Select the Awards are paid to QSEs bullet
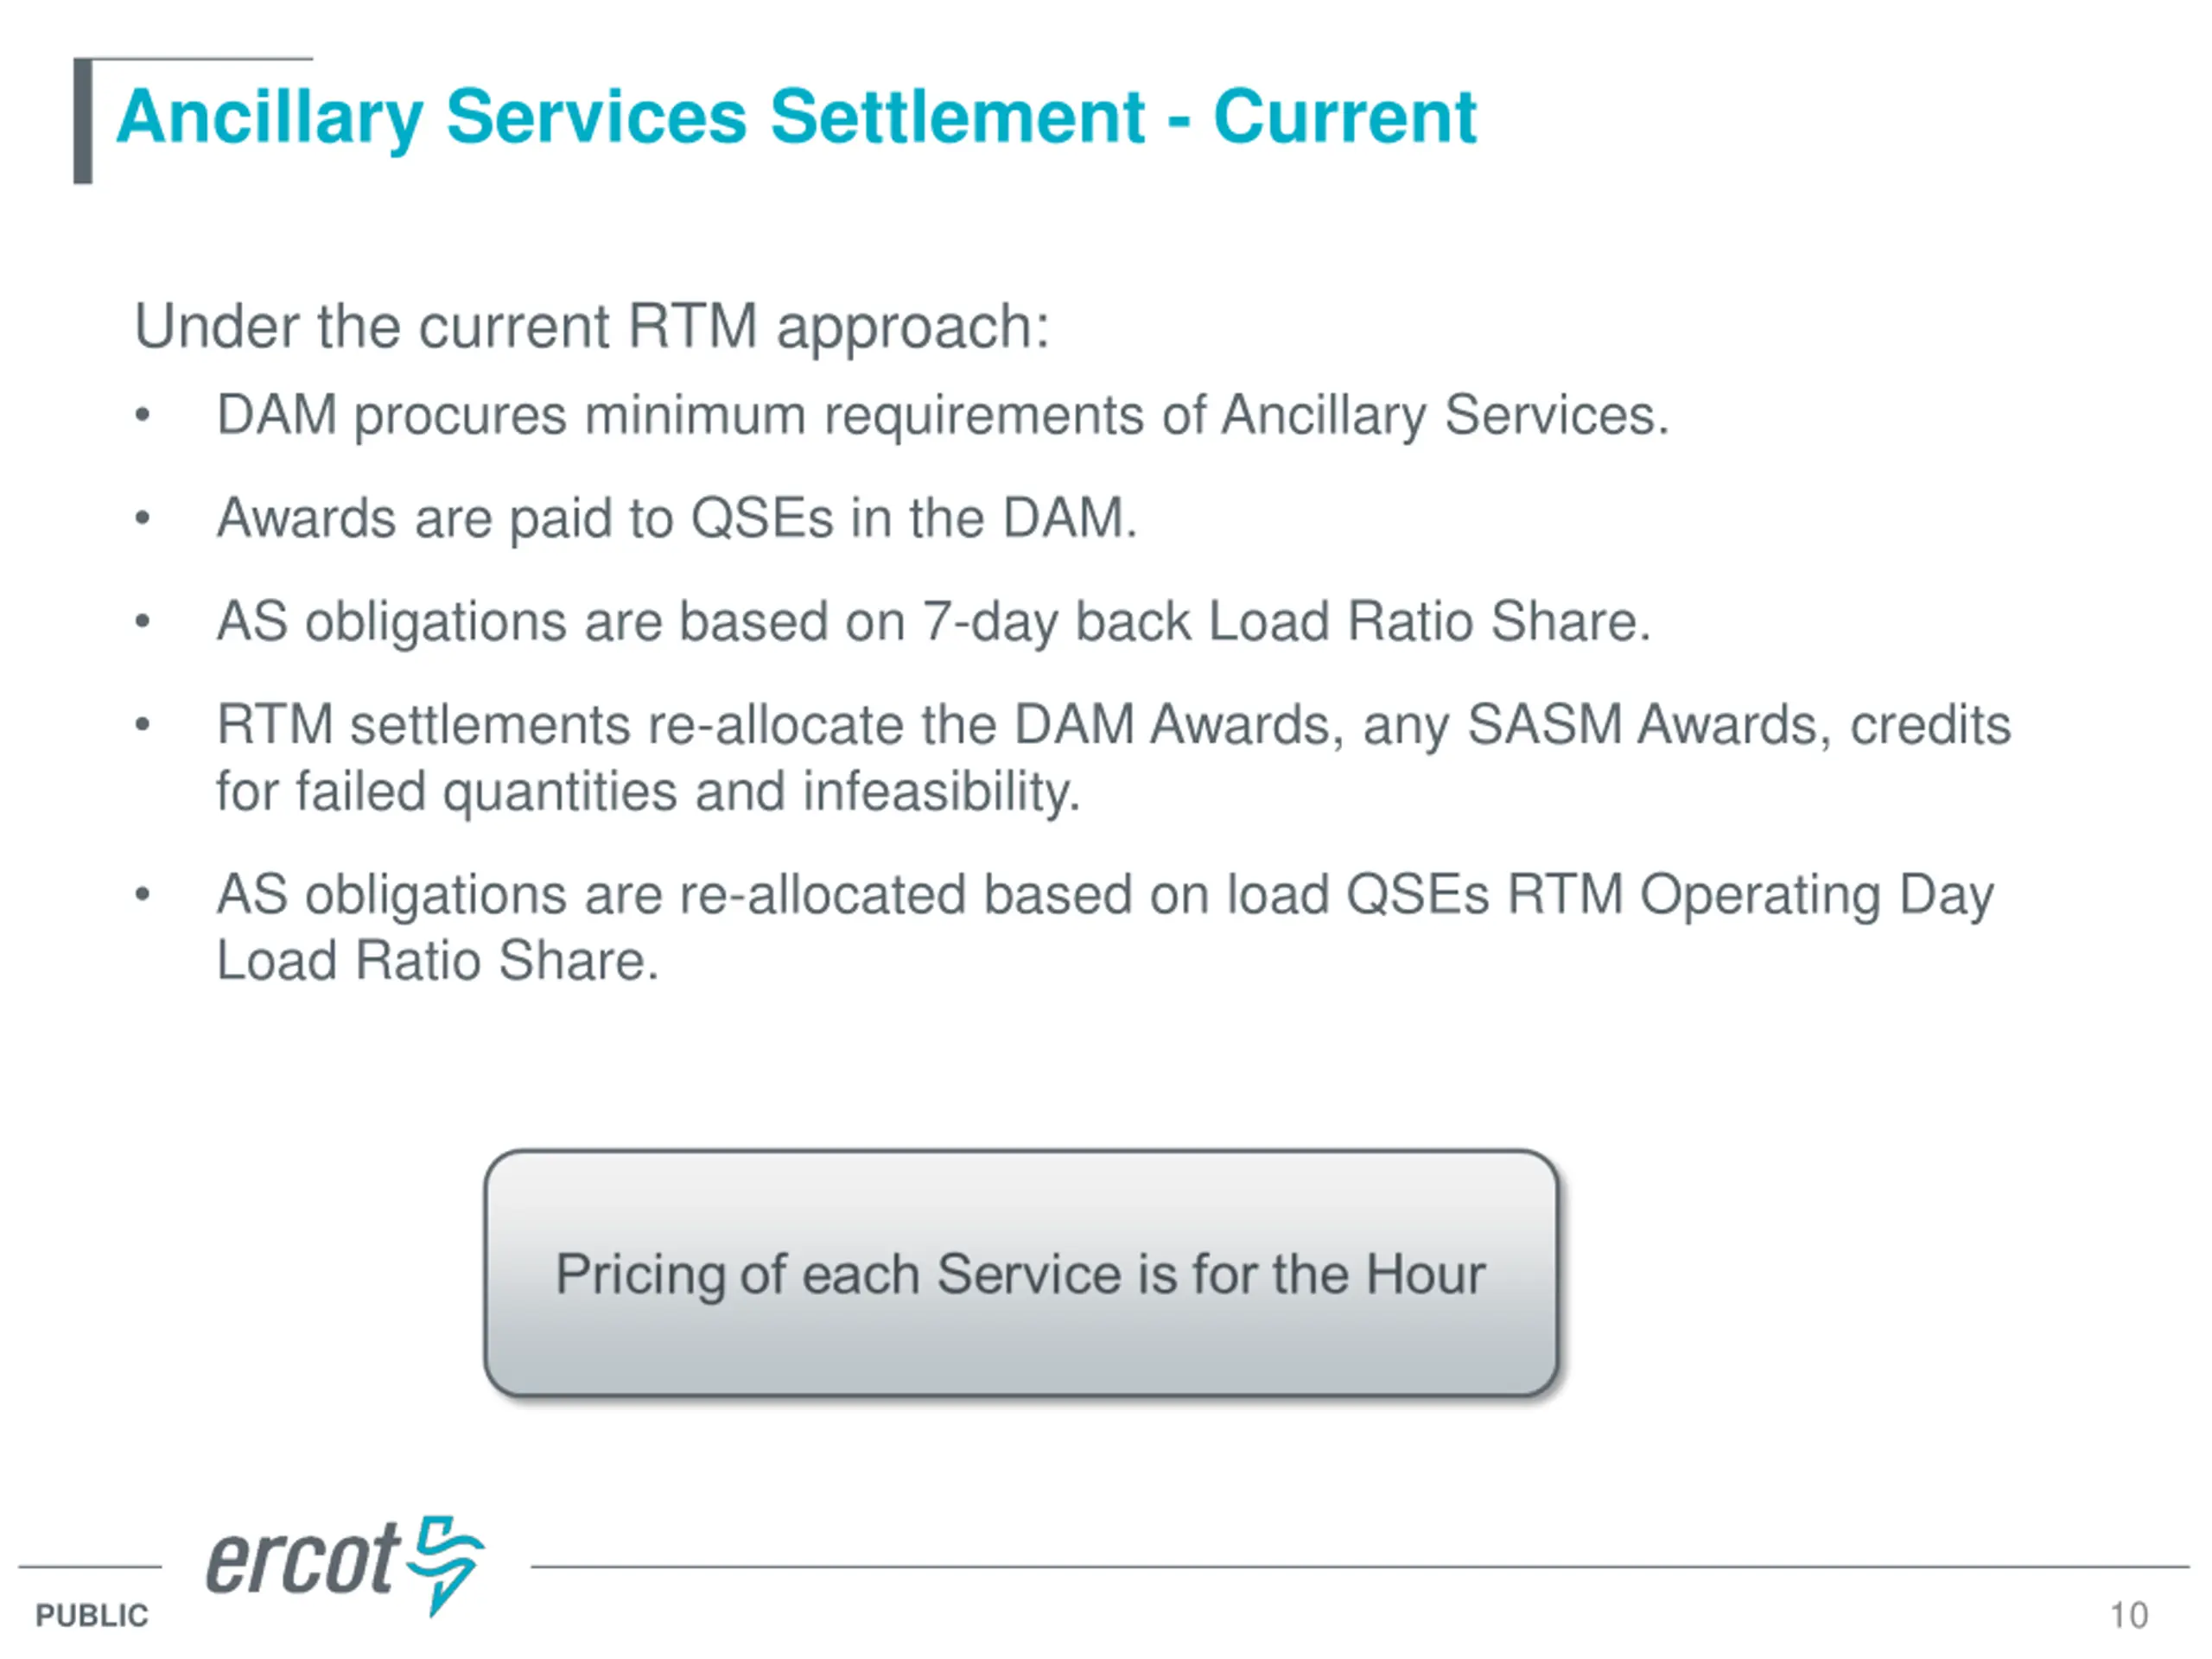 (x=677, y=519)
